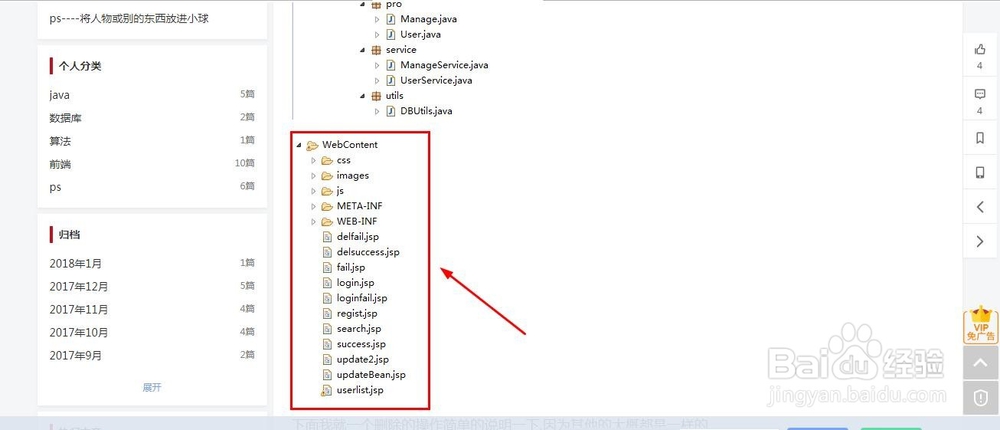Click the 个人分类 section heading
1000x430 pixels.
click(x=80, y=66)
